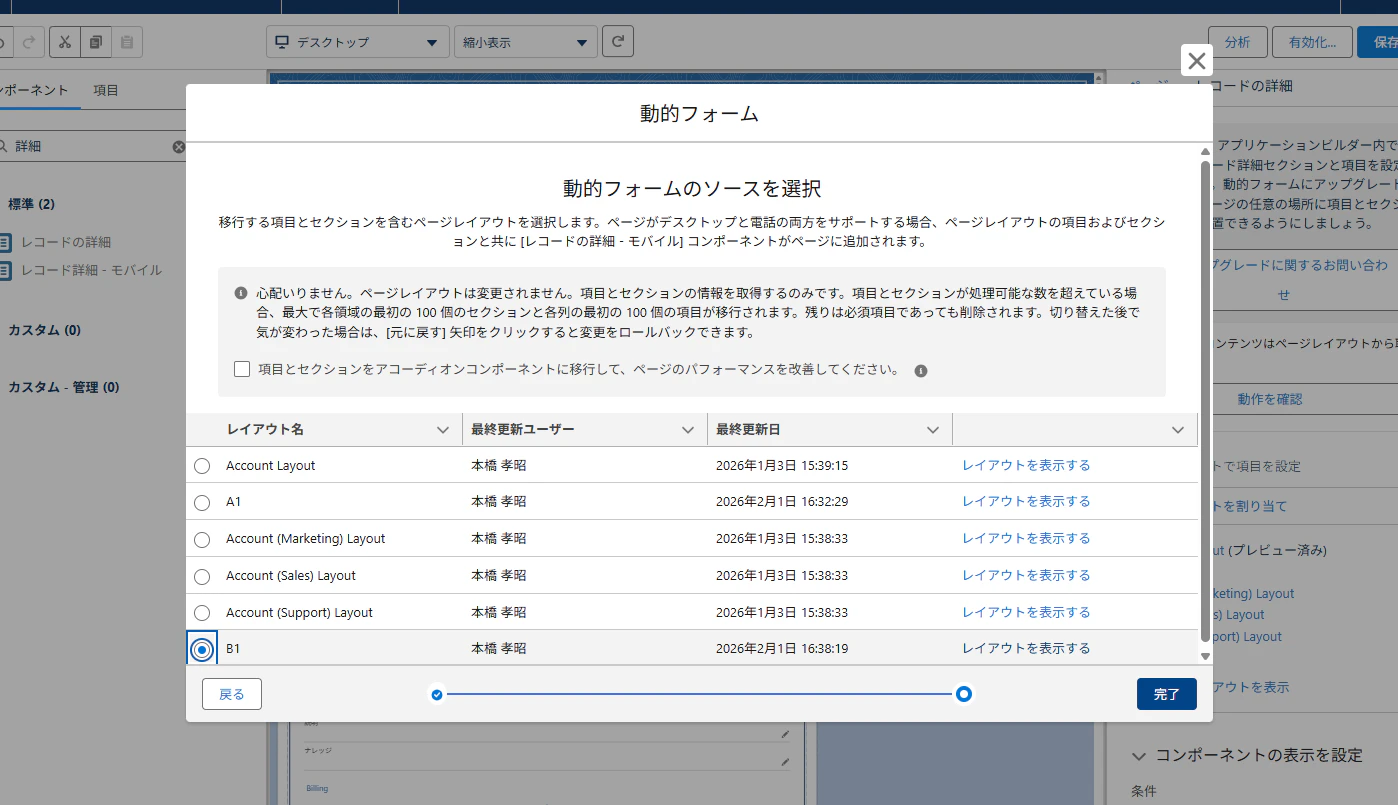1398x805 pixels.
Task: Click the 2026年2月1日 16:38:19 date cell
Action: (x=782, y=649)
